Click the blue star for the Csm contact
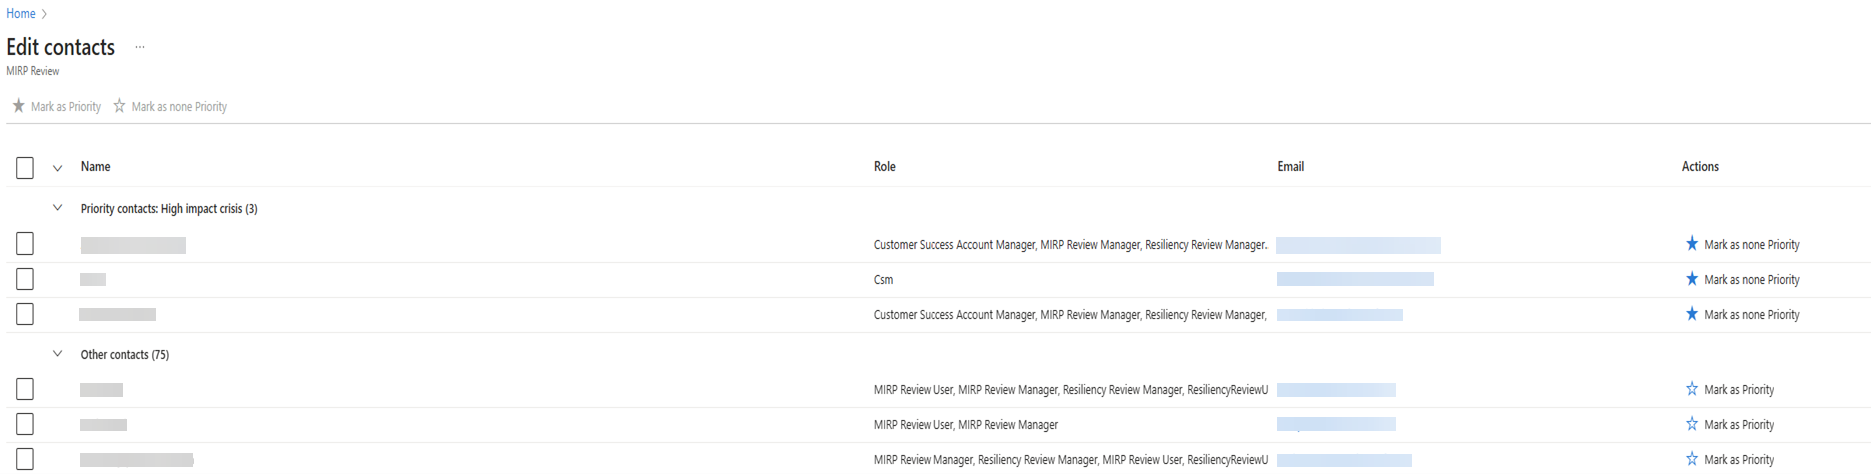Viewport: 1871px width, 474px height. pos(1692,279)
